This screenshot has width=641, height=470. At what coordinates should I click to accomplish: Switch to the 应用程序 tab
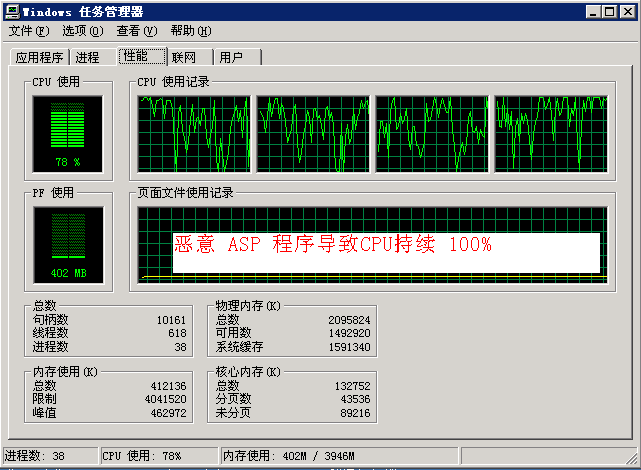pyautogui.click(x=39, y=58)
